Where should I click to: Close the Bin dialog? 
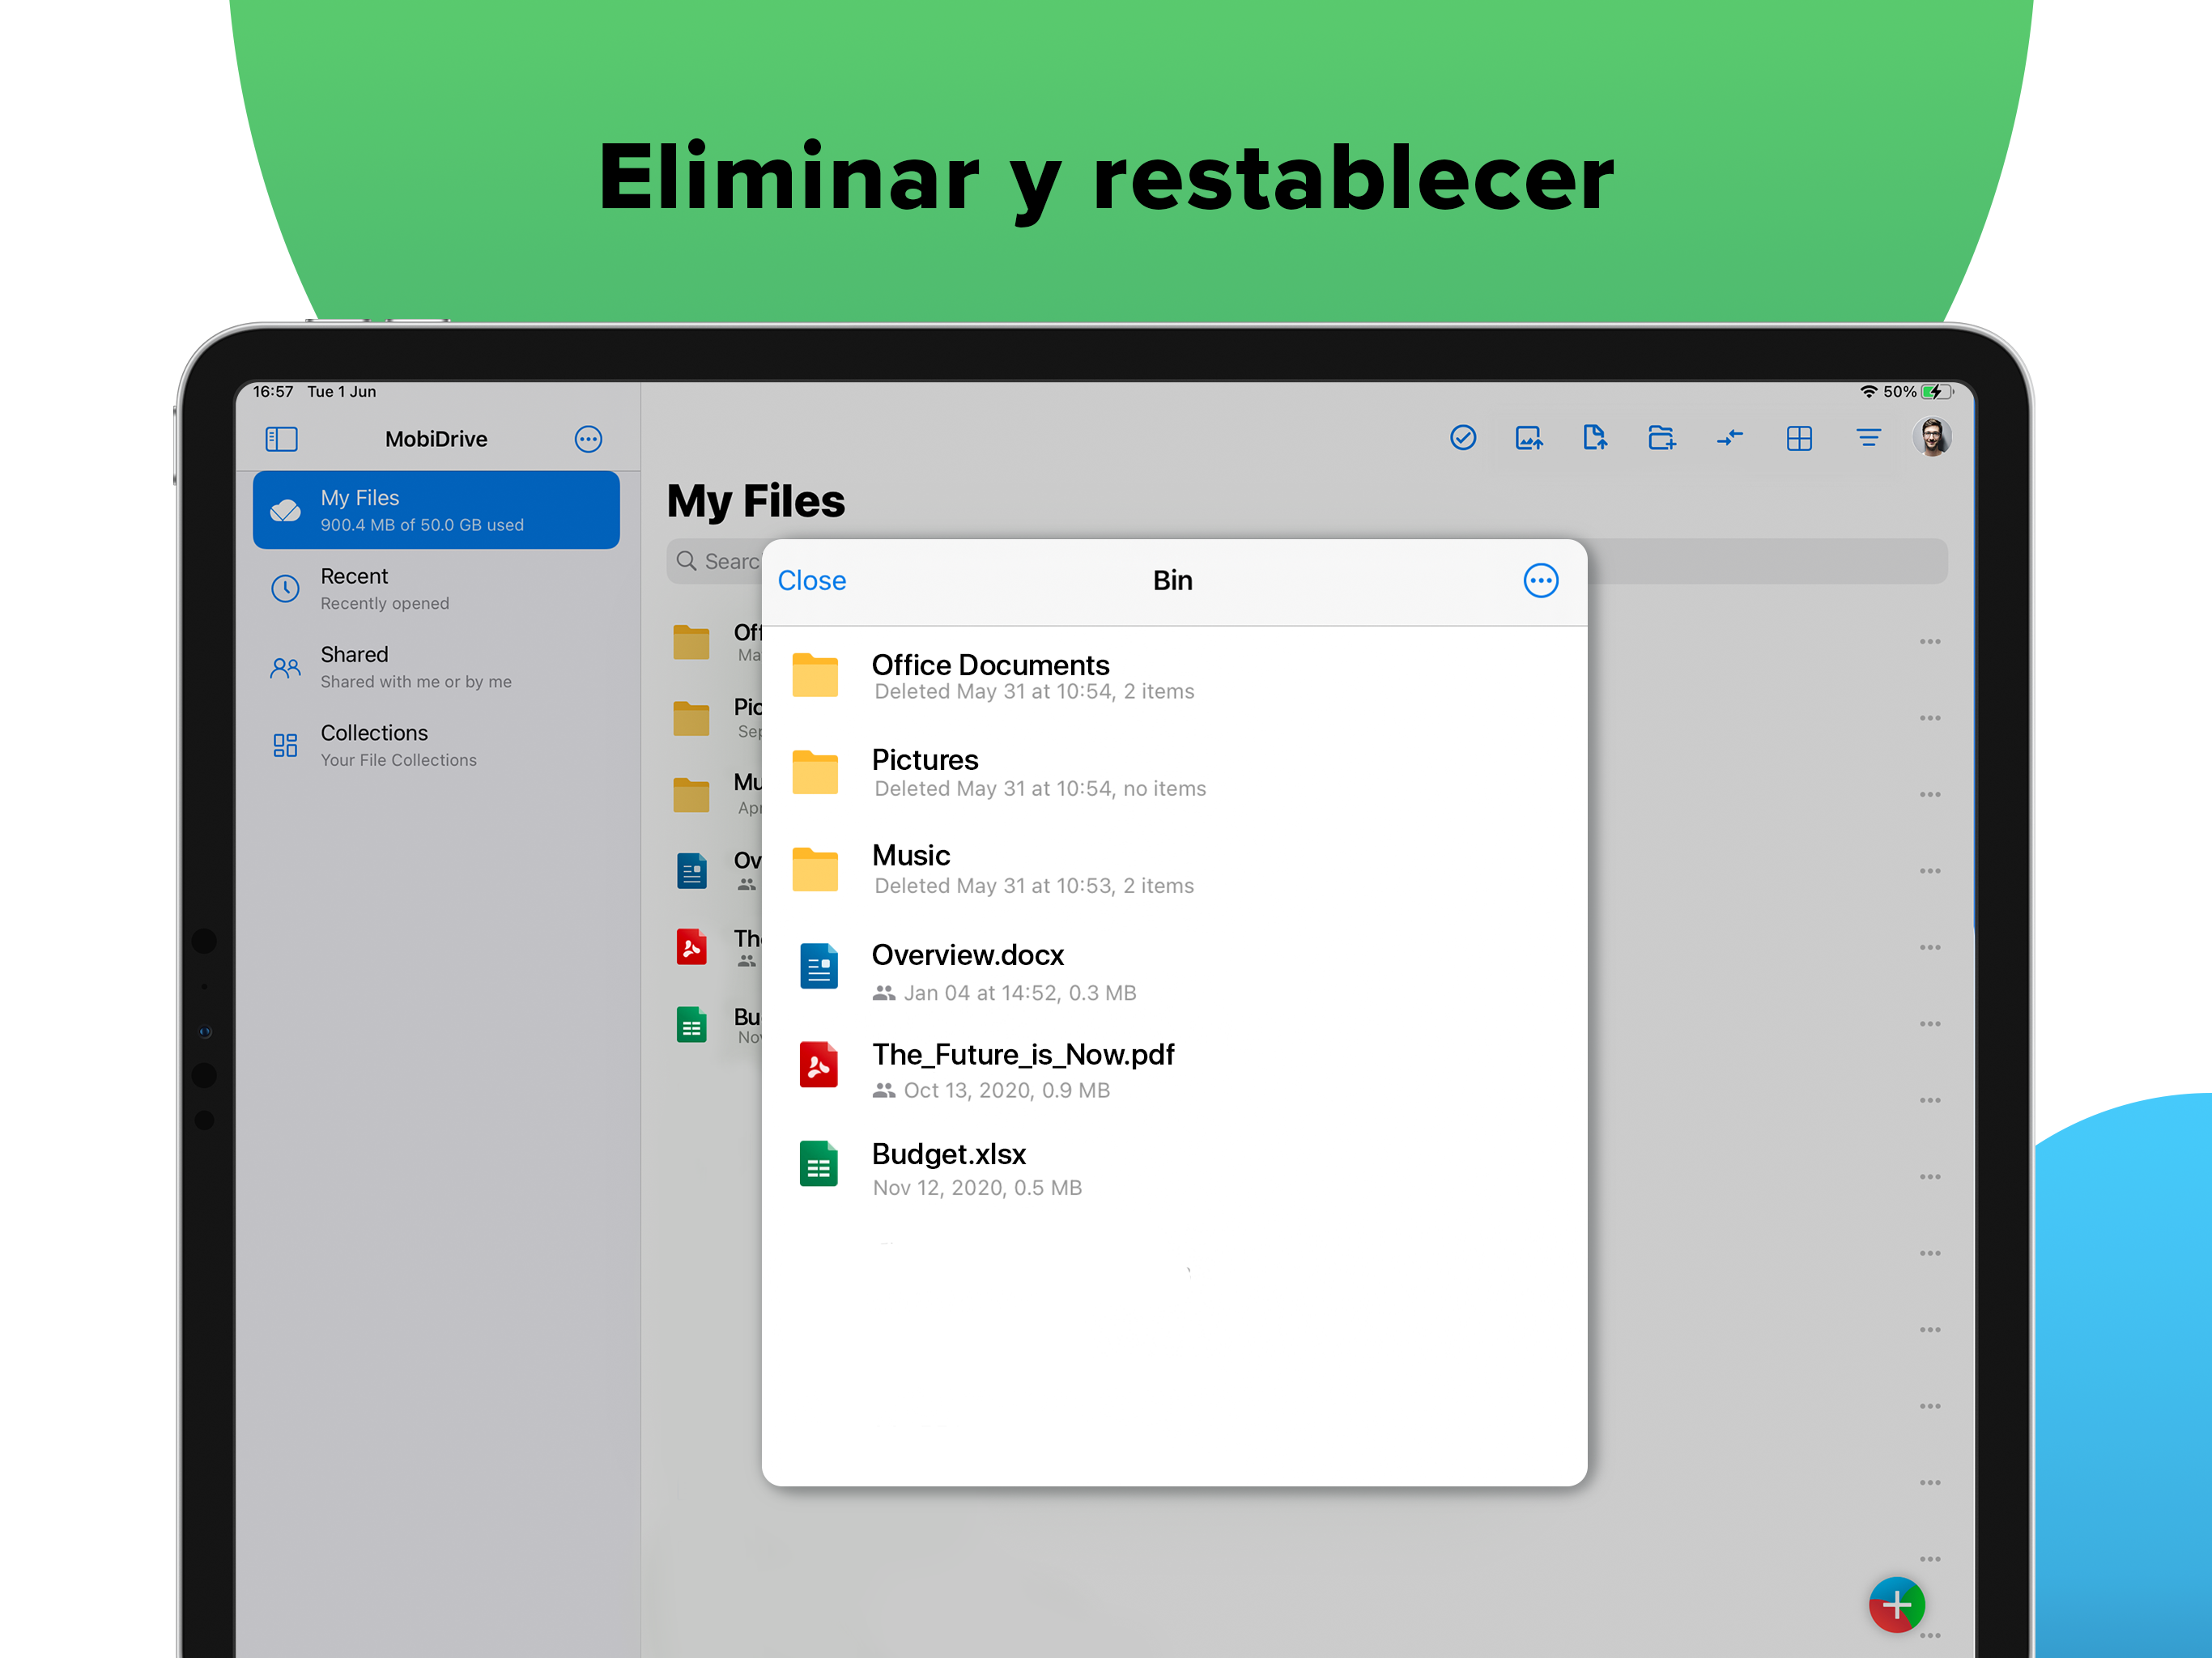tap(811, 580)
